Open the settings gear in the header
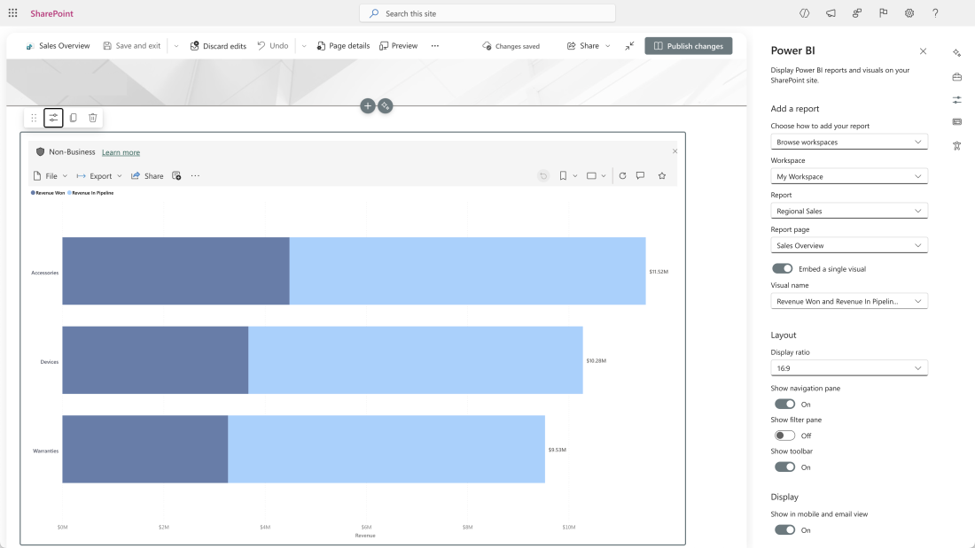This screenshot has height=548, width=975. pos(909,13)
